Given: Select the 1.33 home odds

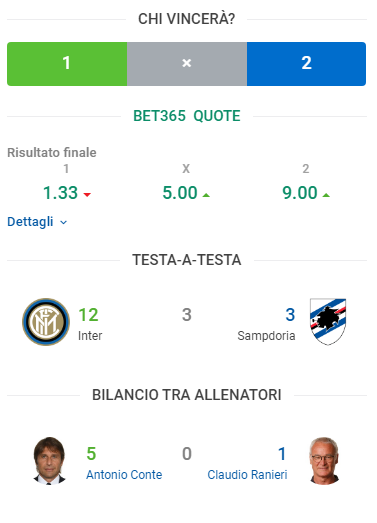Looking at the screenshot, I should (60, 193).
